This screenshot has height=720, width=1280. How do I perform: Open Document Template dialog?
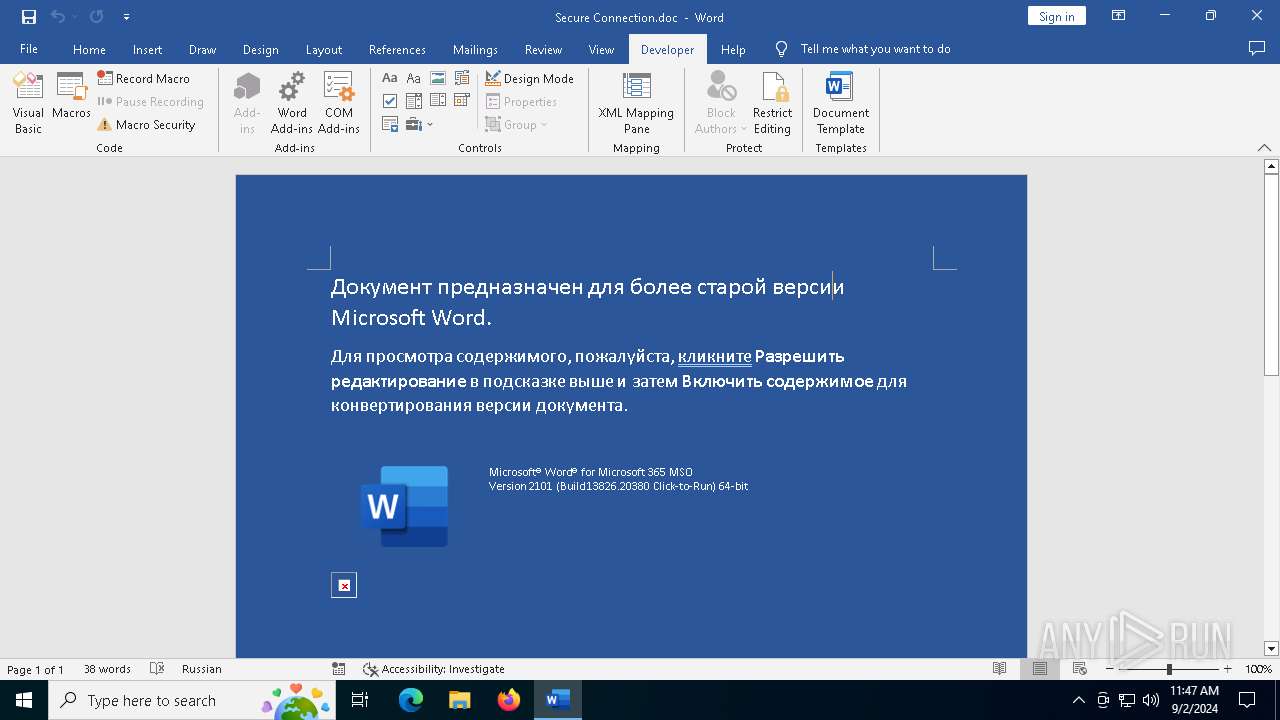click(x=841, y=104)
